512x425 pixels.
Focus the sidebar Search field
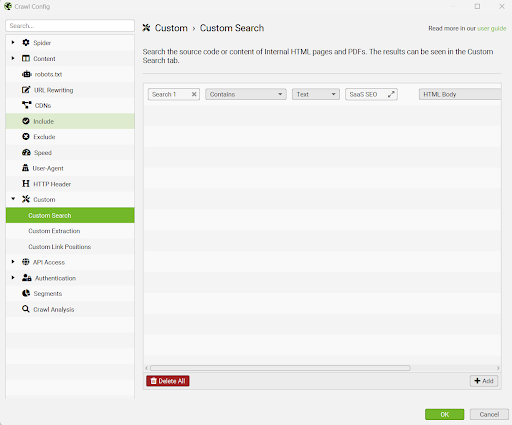(70, 26)
